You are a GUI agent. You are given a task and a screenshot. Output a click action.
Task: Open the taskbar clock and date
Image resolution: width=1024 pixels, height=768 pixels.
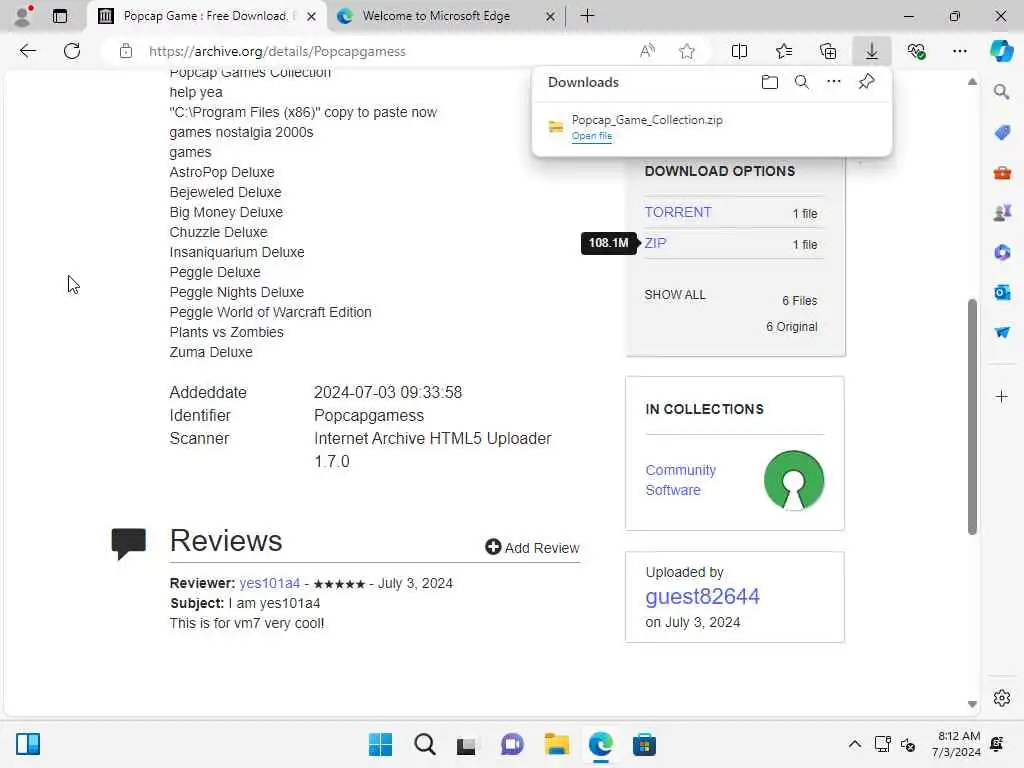[x=956, y=744]
